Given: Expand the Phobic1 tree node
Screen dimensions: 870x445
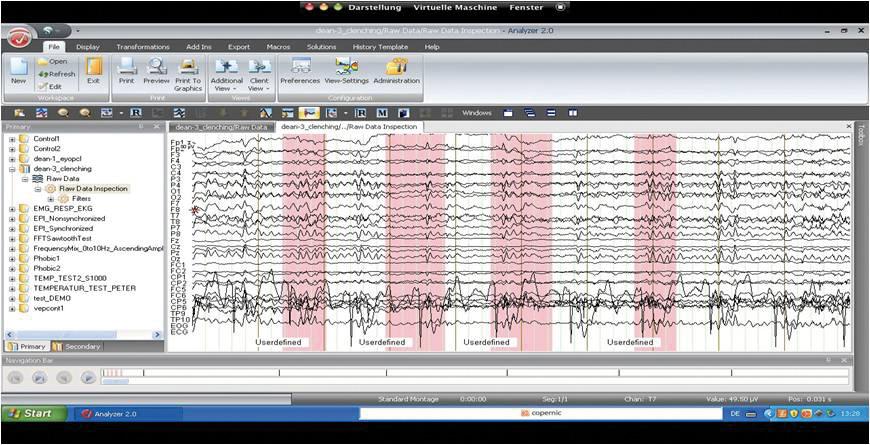Looking at the screenshot, I should [12, 259].
